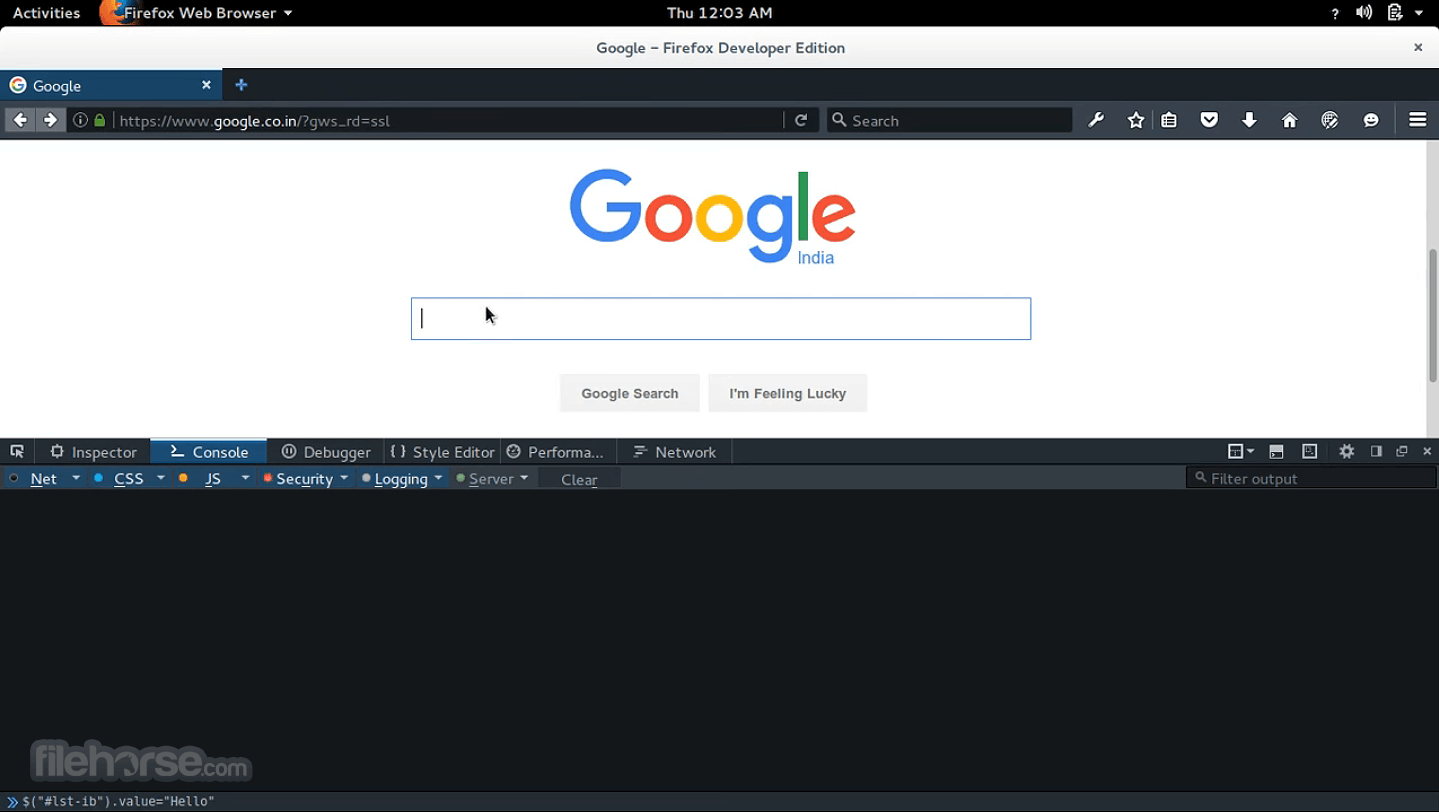Open GNOME Activities overview
1439x812 pixels.
46,13
